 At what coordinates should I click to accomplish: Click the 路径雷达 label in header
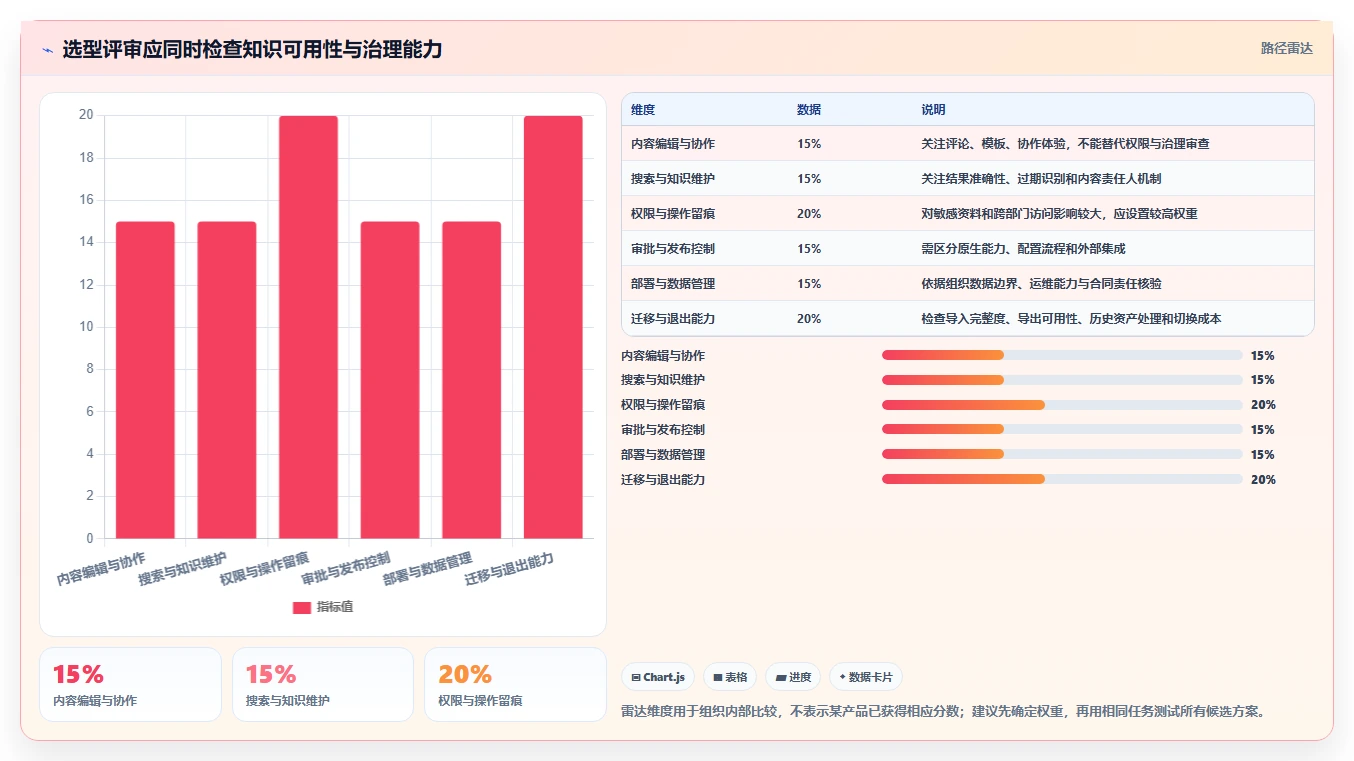point(1286,48)
